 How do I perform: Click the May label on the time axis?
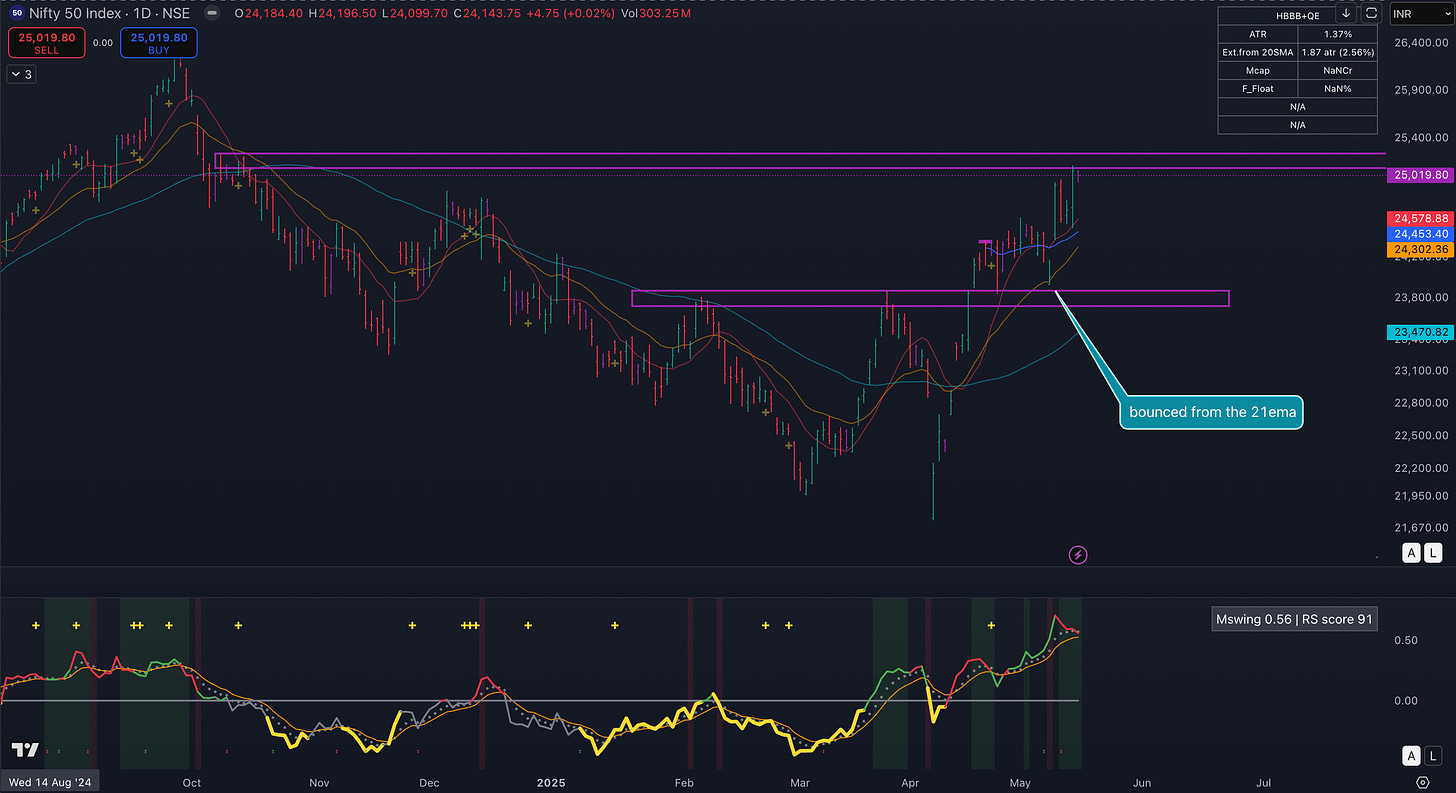pyautogui.click(x=1019, y=782)
